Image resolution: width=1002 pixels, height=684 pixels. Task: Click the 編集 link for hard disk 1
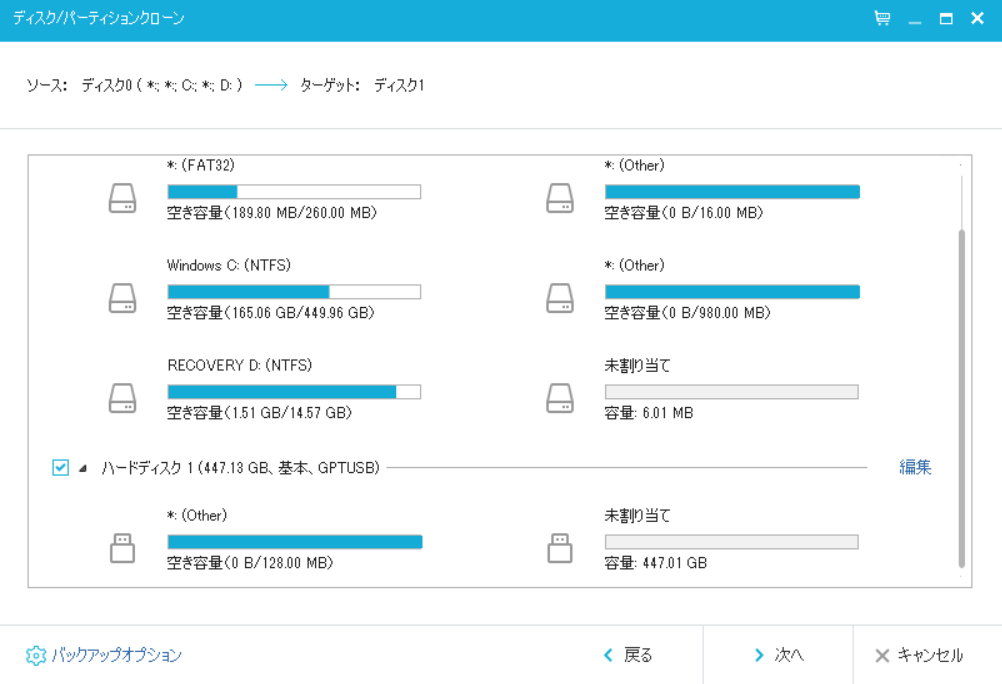click(915, 467)
